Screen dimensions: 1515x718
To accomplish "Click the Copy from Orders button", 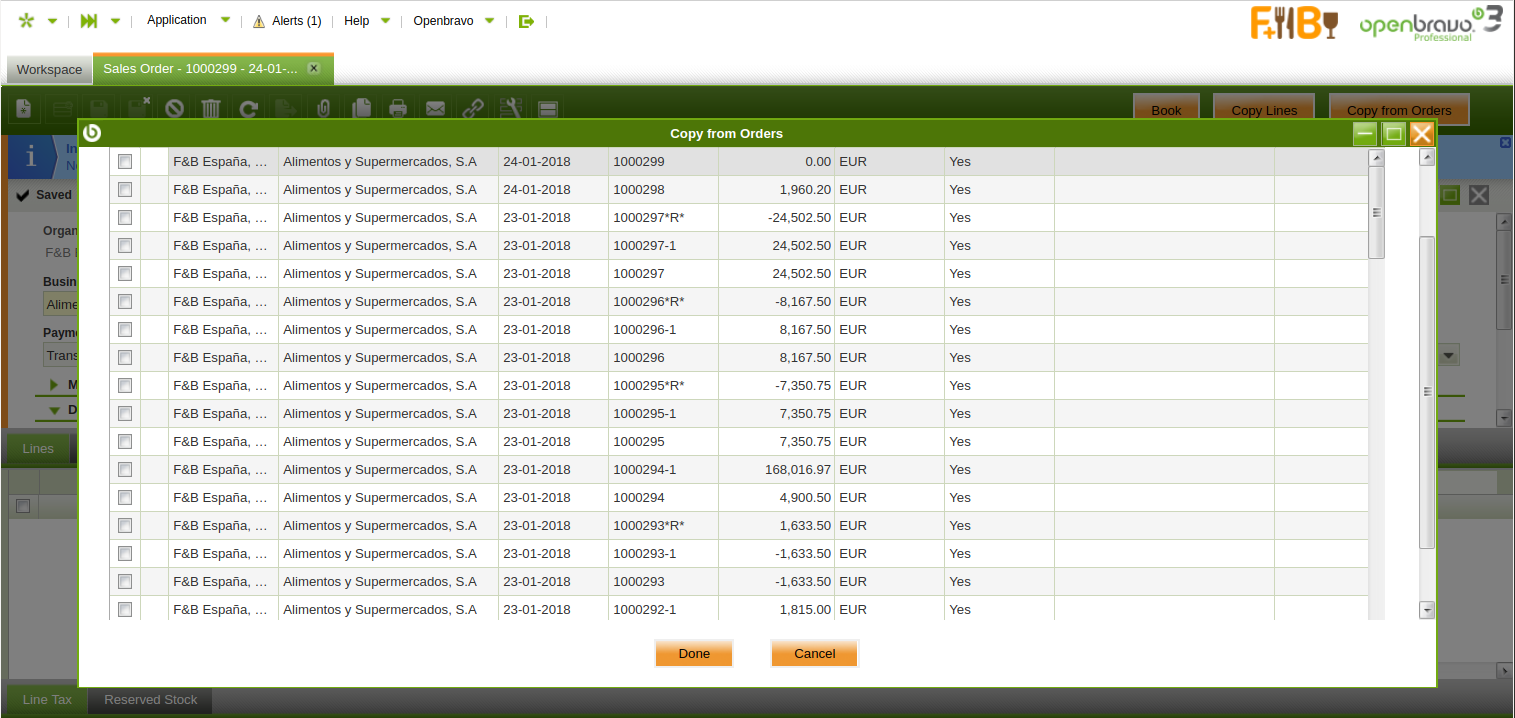I will point(1399,110).
